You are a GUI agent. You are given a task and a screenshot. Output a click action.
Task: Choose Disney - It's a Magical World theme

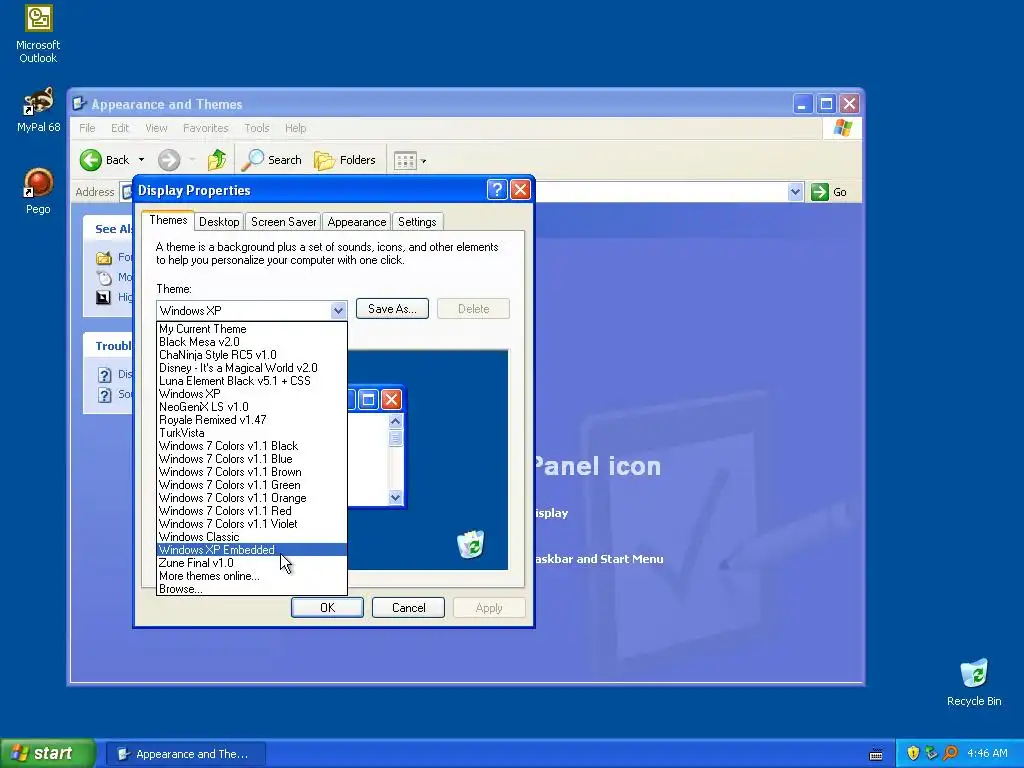pyautogui.click(x=252, y=368)
